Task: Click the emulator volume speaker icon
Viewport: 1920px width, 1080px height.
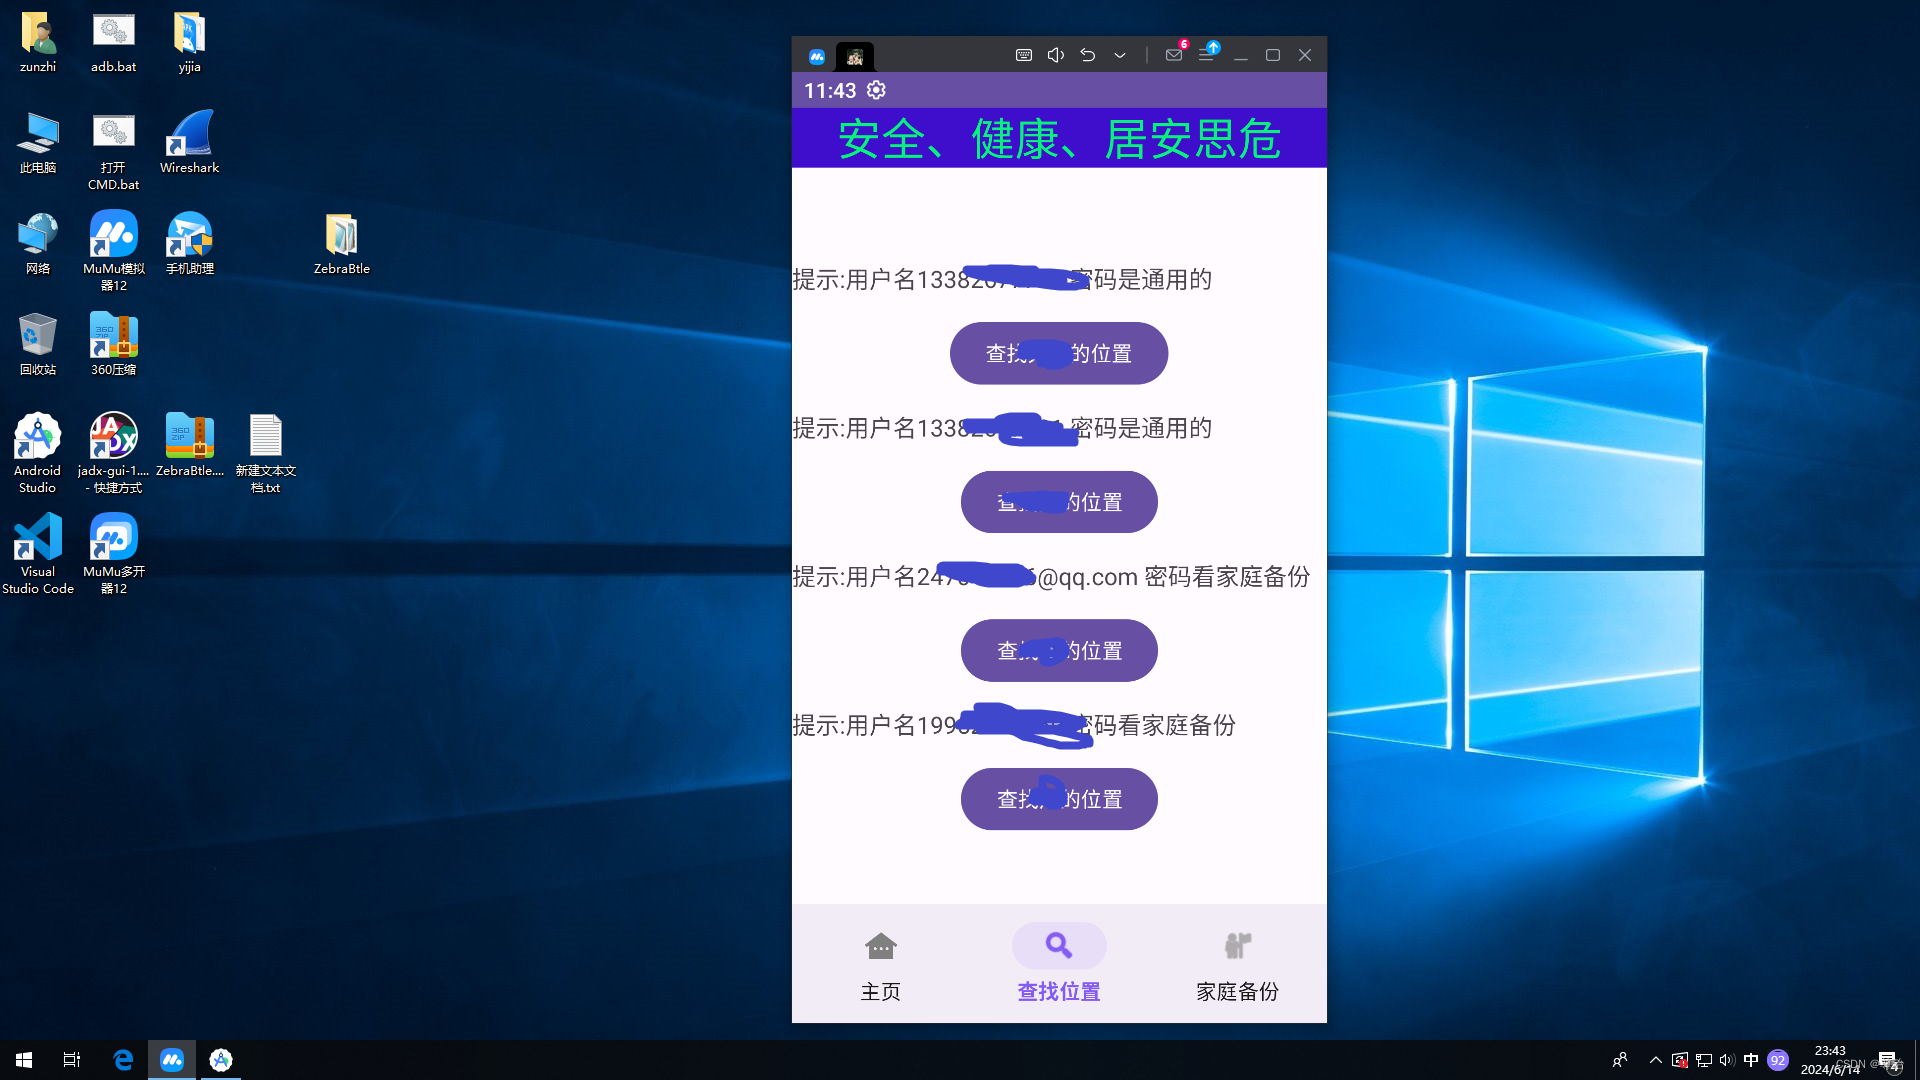Action: [1055, 55]
